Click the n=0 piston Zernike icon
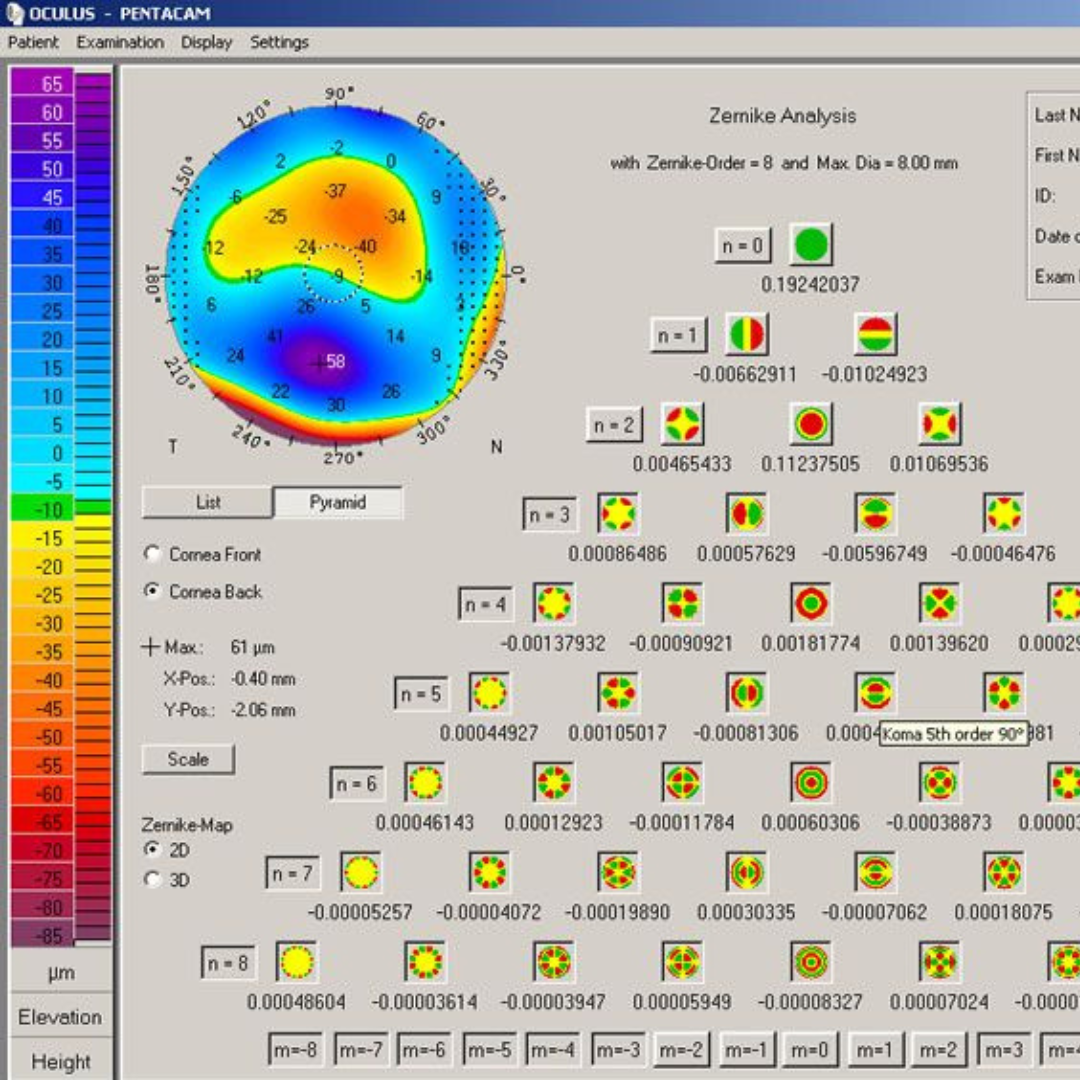Viewport: 1080px width, 1080px height. coord(810,245)
